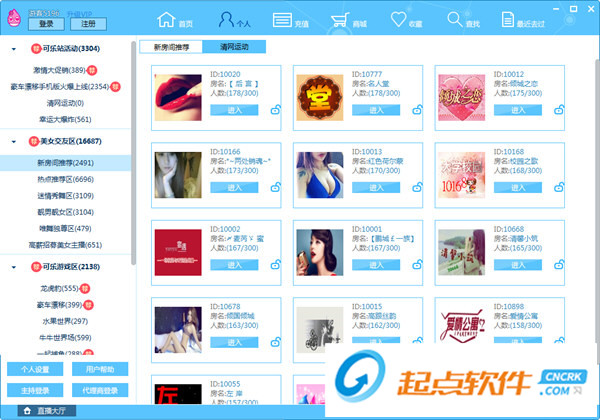This screenshot has height=420, width=600.
Task: Collapse the 可乐站活动(3304) group arrow
Action: [14, 49]
